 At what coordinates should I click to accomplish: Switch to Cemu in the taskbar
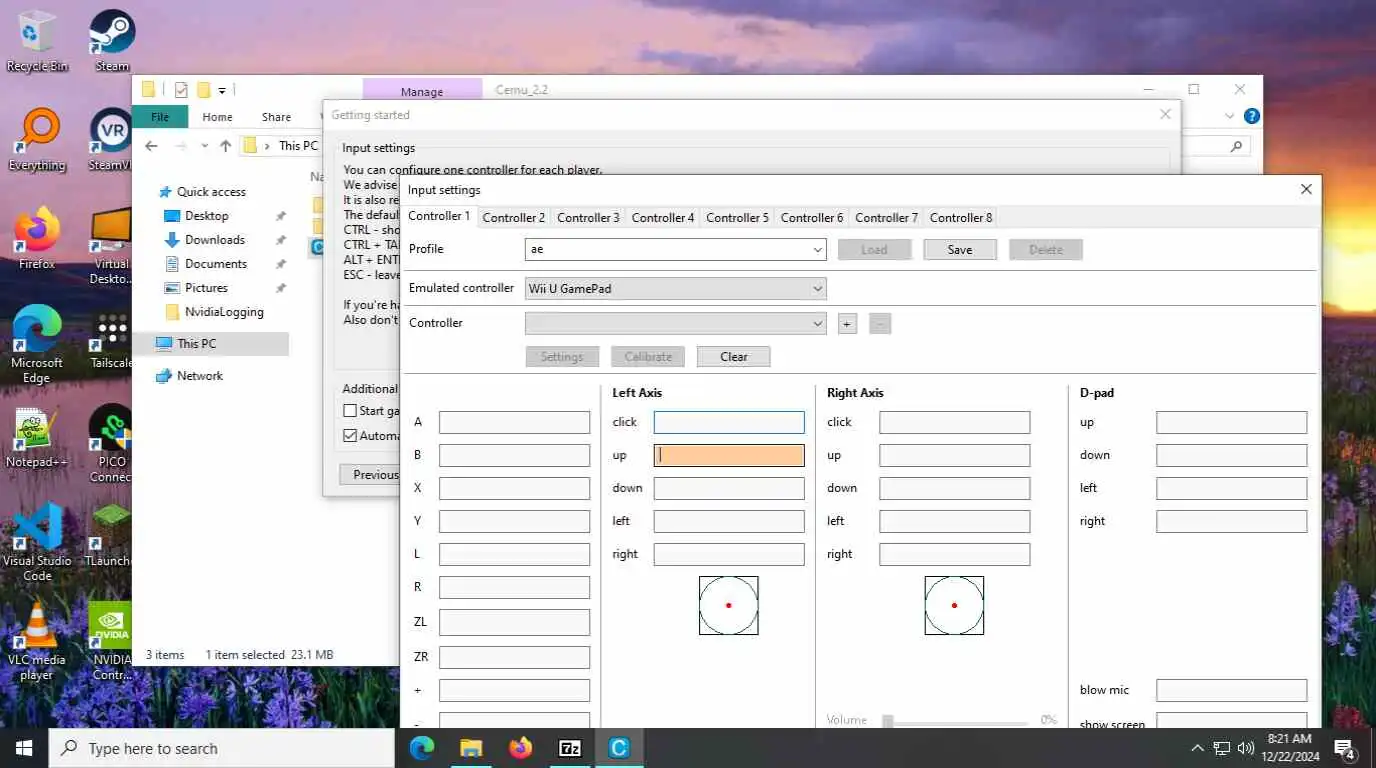pos(619,748)
